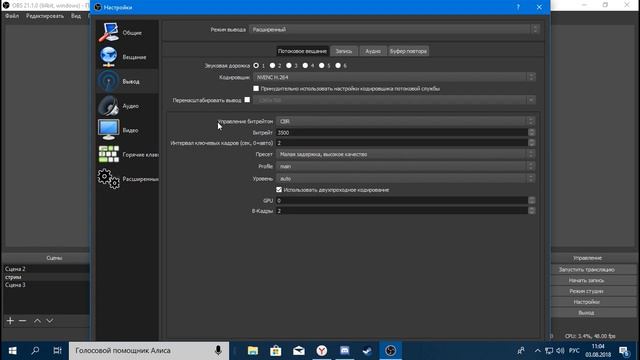Image resolution: width=640 pixels, height=360 pixels.
Task: Open the Горячие клавиши settings category
Action: 127,155
